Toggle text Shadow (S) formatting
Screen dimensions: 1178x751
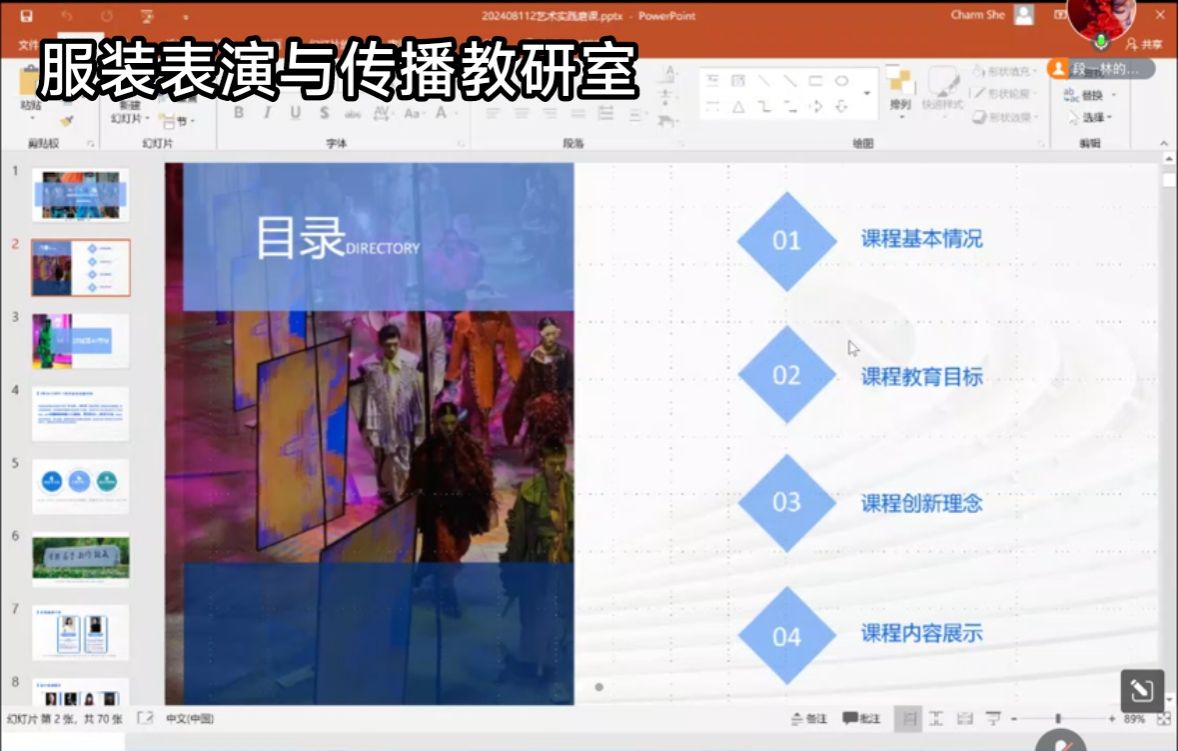(x=324, y=113)
